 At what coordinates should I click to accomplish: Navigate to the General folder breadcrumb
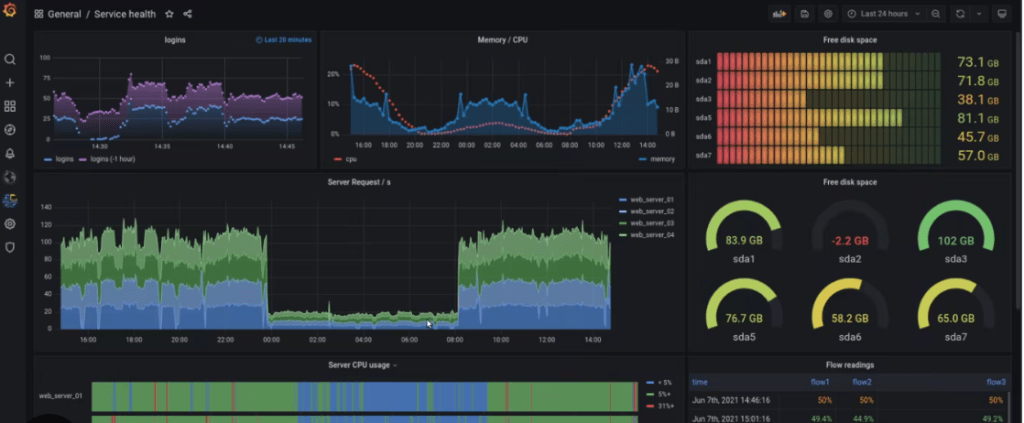click(64, 14)
